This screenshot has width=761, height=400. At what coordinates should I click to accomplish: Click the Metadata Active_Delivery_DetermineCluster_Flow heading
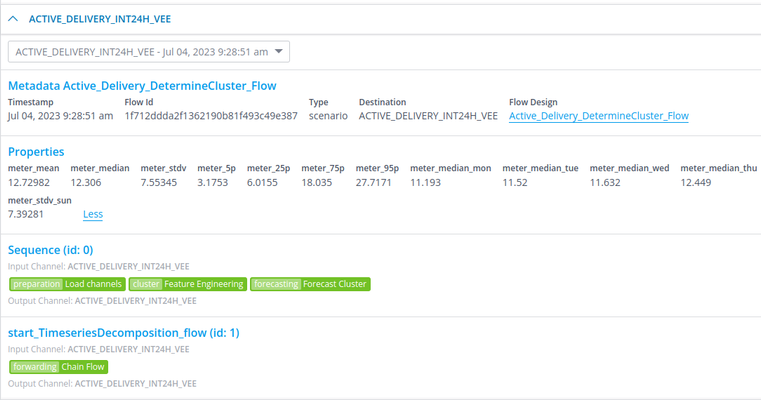click(x=142, y=86)
